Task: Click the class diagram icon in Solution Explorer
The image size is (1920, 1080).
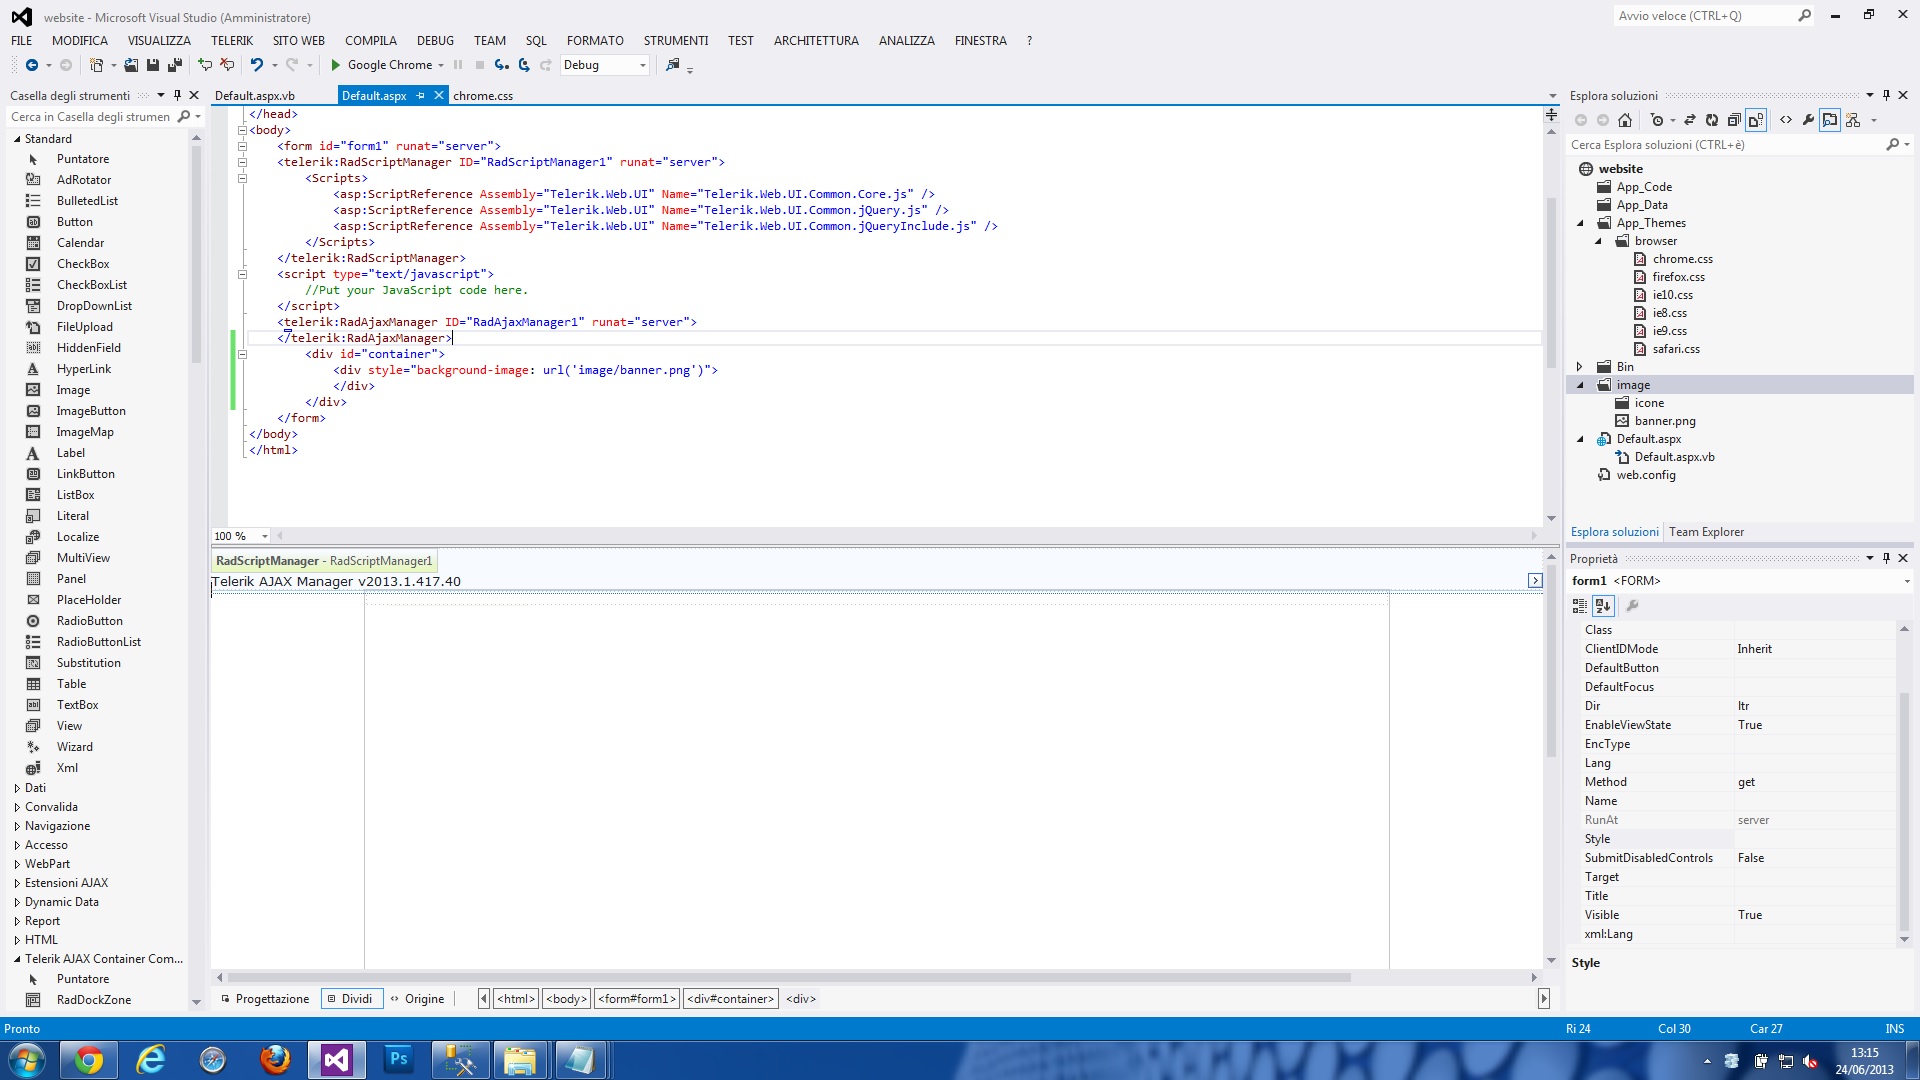Action: 1853,120
